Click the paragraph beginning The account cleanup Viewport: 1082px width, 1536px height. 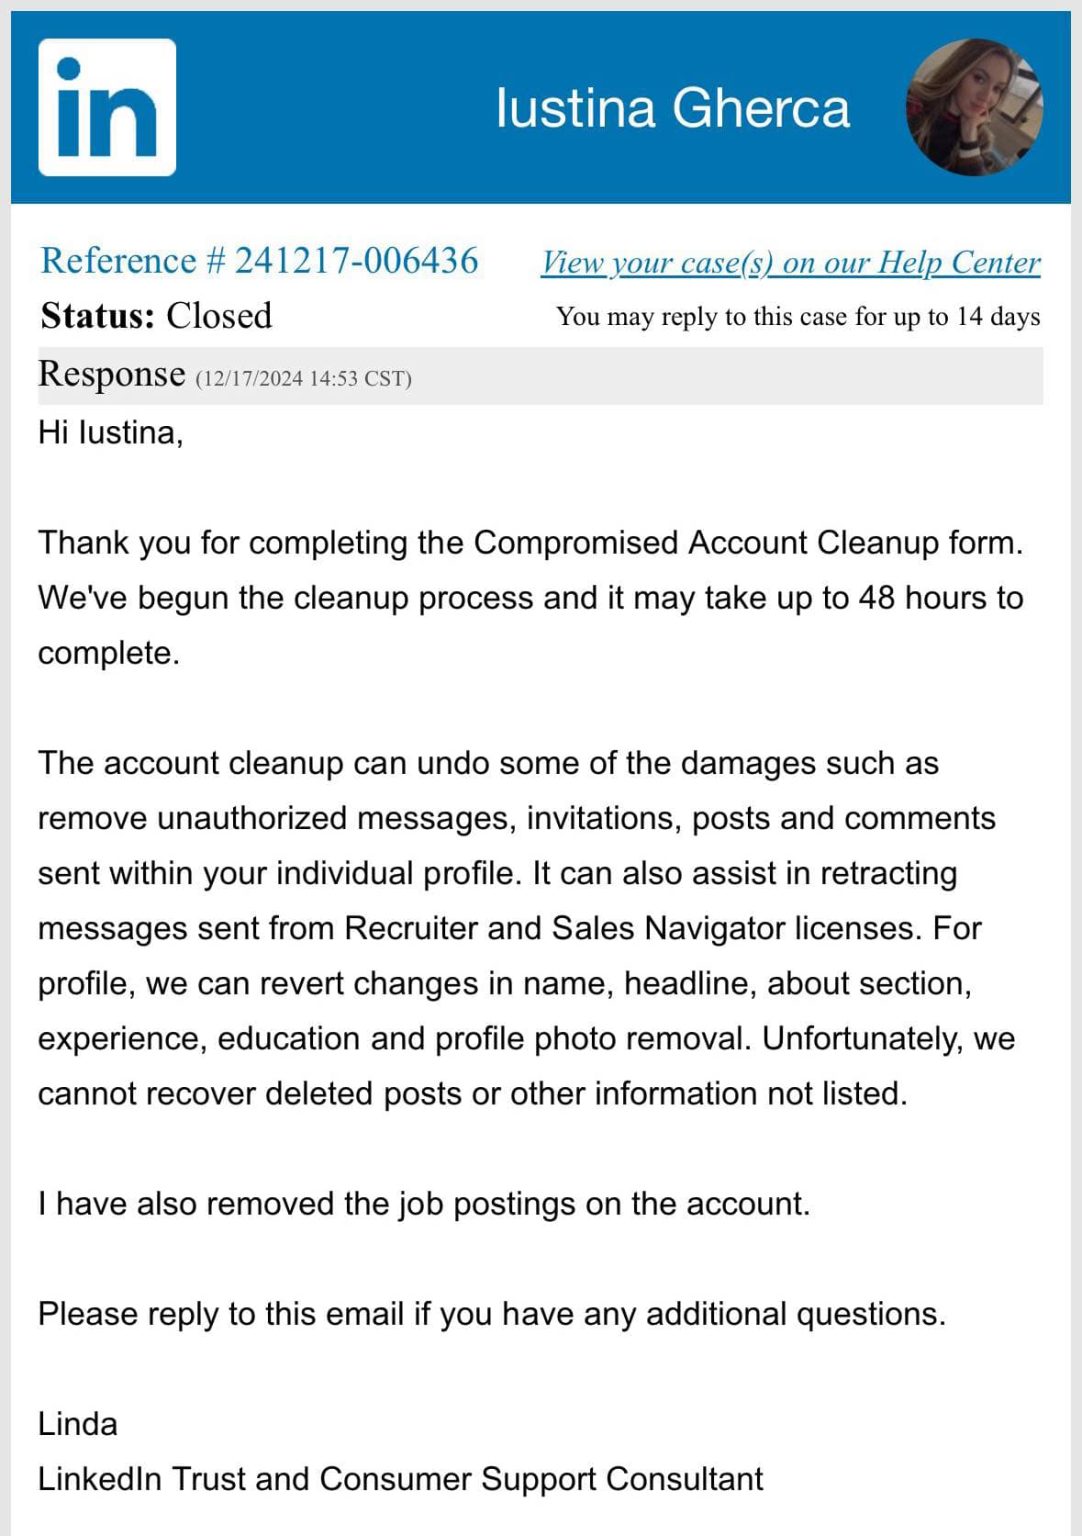488,764
